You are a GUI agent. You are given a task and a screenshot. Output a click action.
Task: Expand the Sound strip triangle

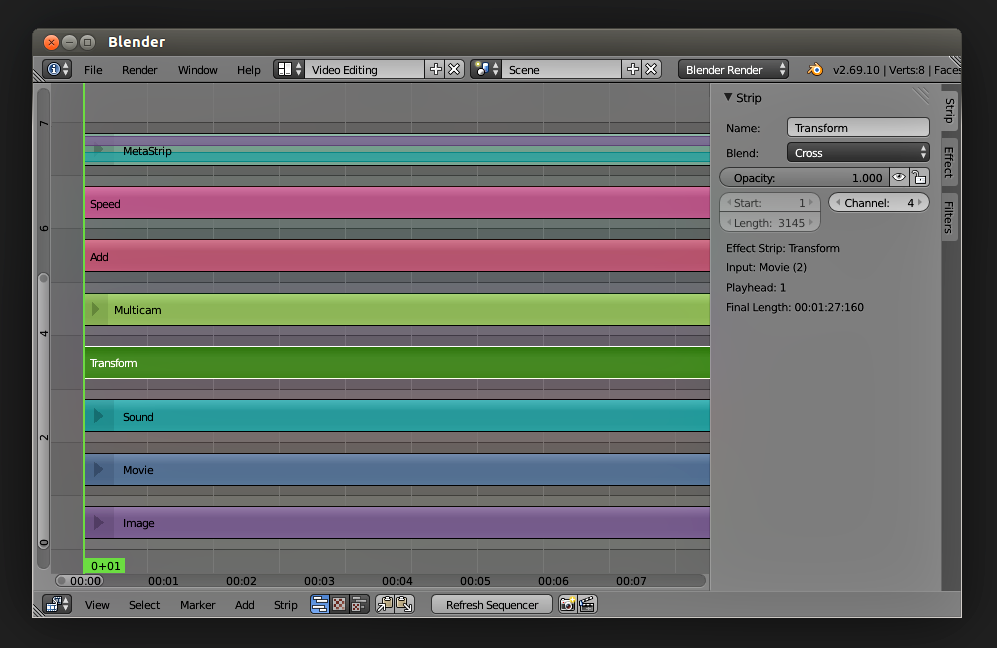pos(99,416)
